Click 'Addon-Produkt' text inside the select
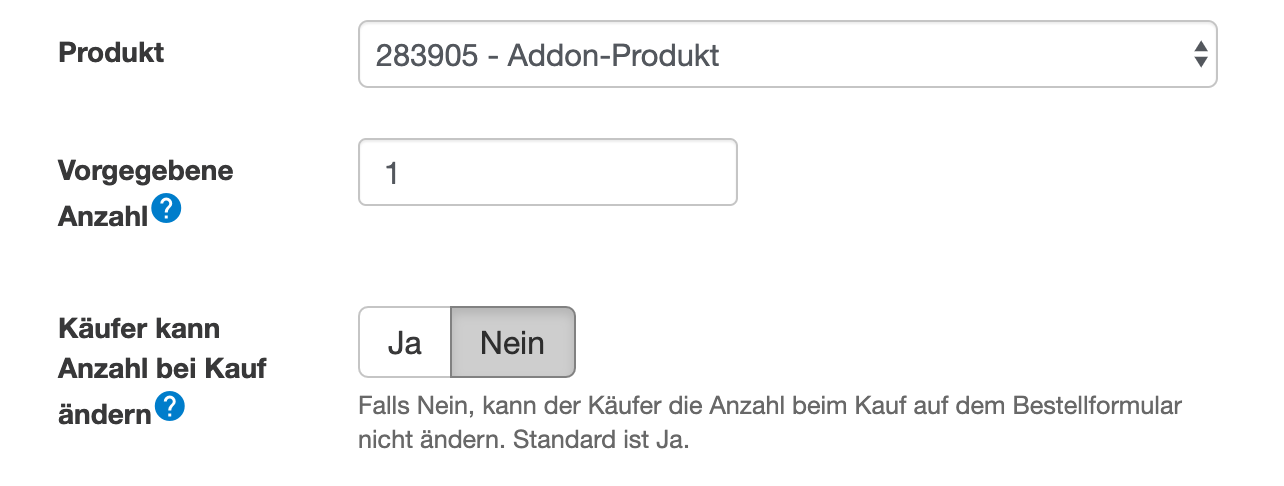This screenshot has height=486, width=1284. coord(613,55)
